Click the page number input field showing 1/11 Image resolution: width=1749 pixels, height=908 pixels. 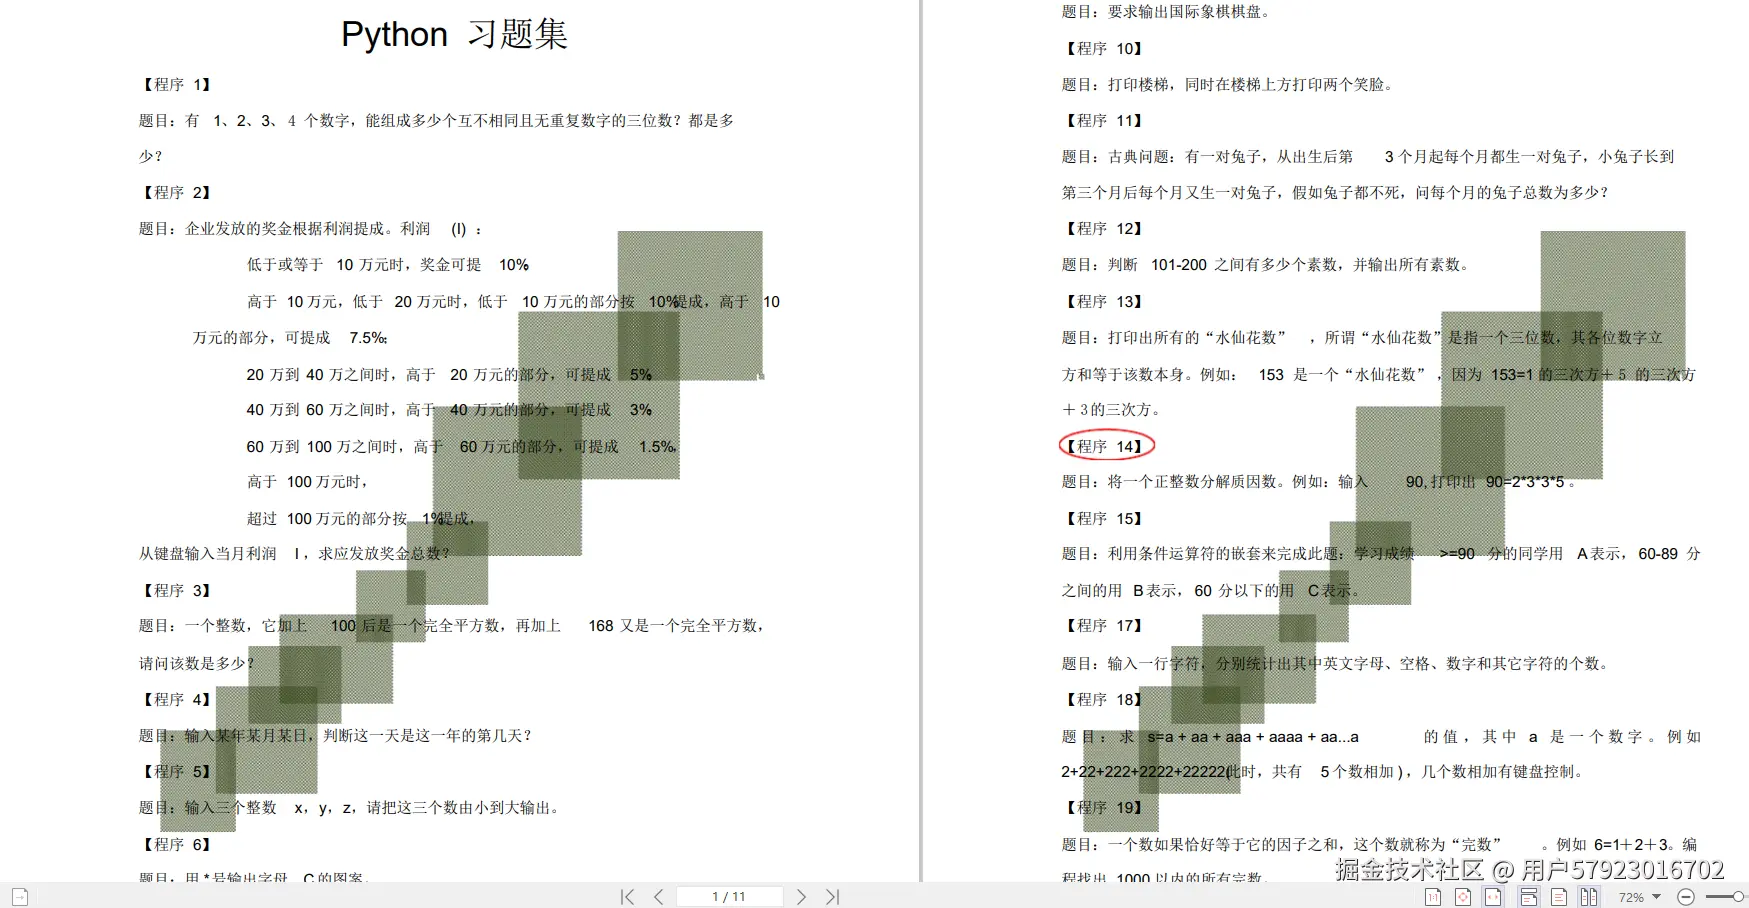[731, 896]
